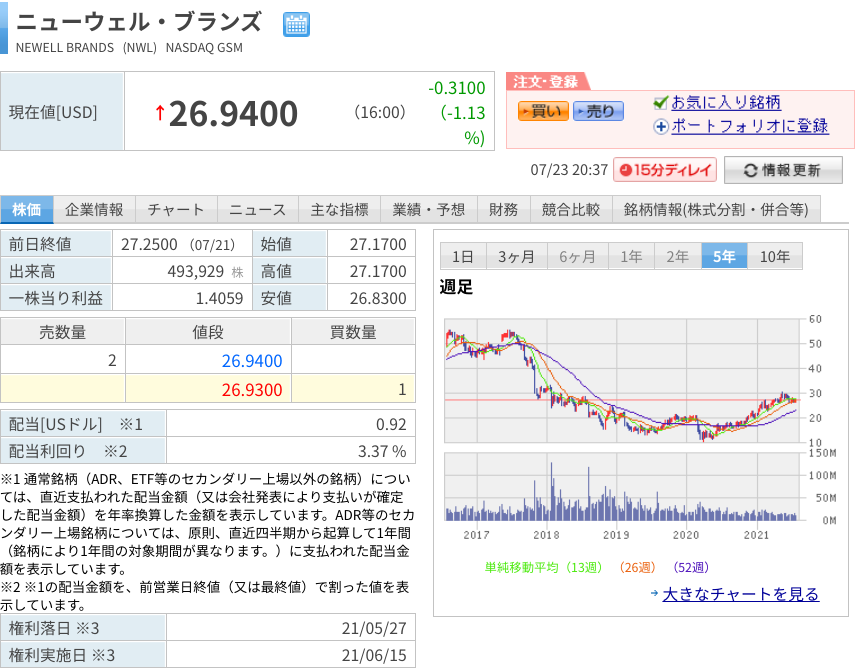Click the volume bar chart
The image size is (857, 671).
pyautogui.click(x=623, y=486)
